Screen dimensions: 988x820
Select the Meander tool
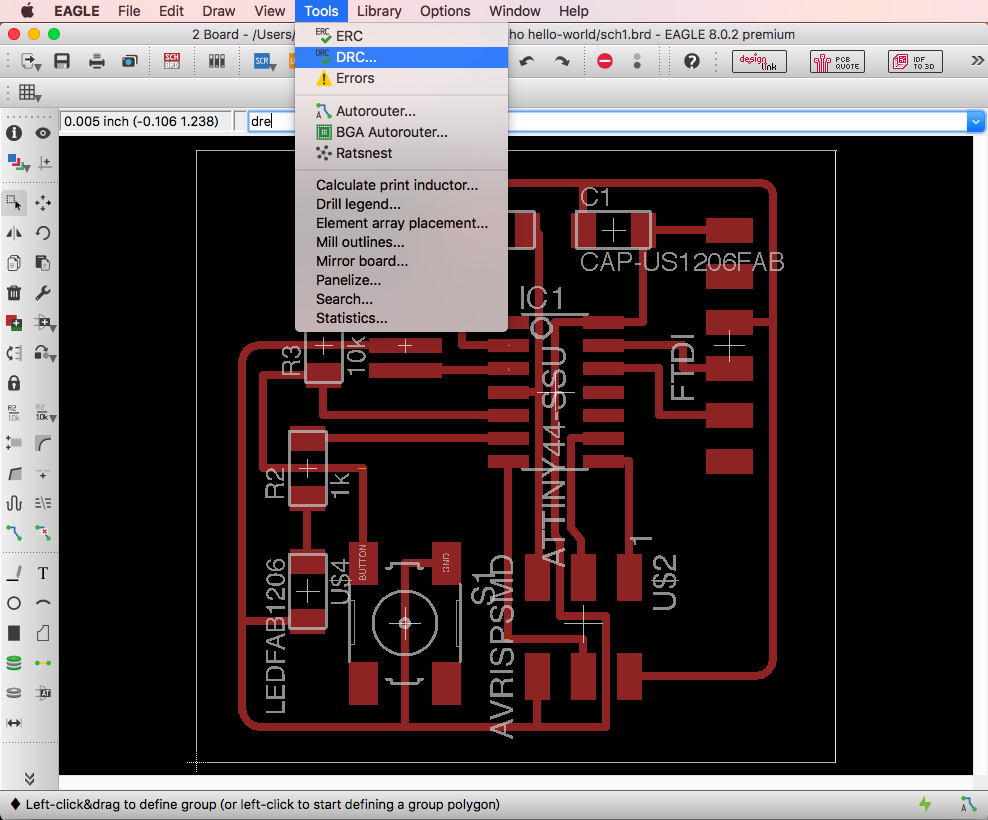tap(14, 503)
